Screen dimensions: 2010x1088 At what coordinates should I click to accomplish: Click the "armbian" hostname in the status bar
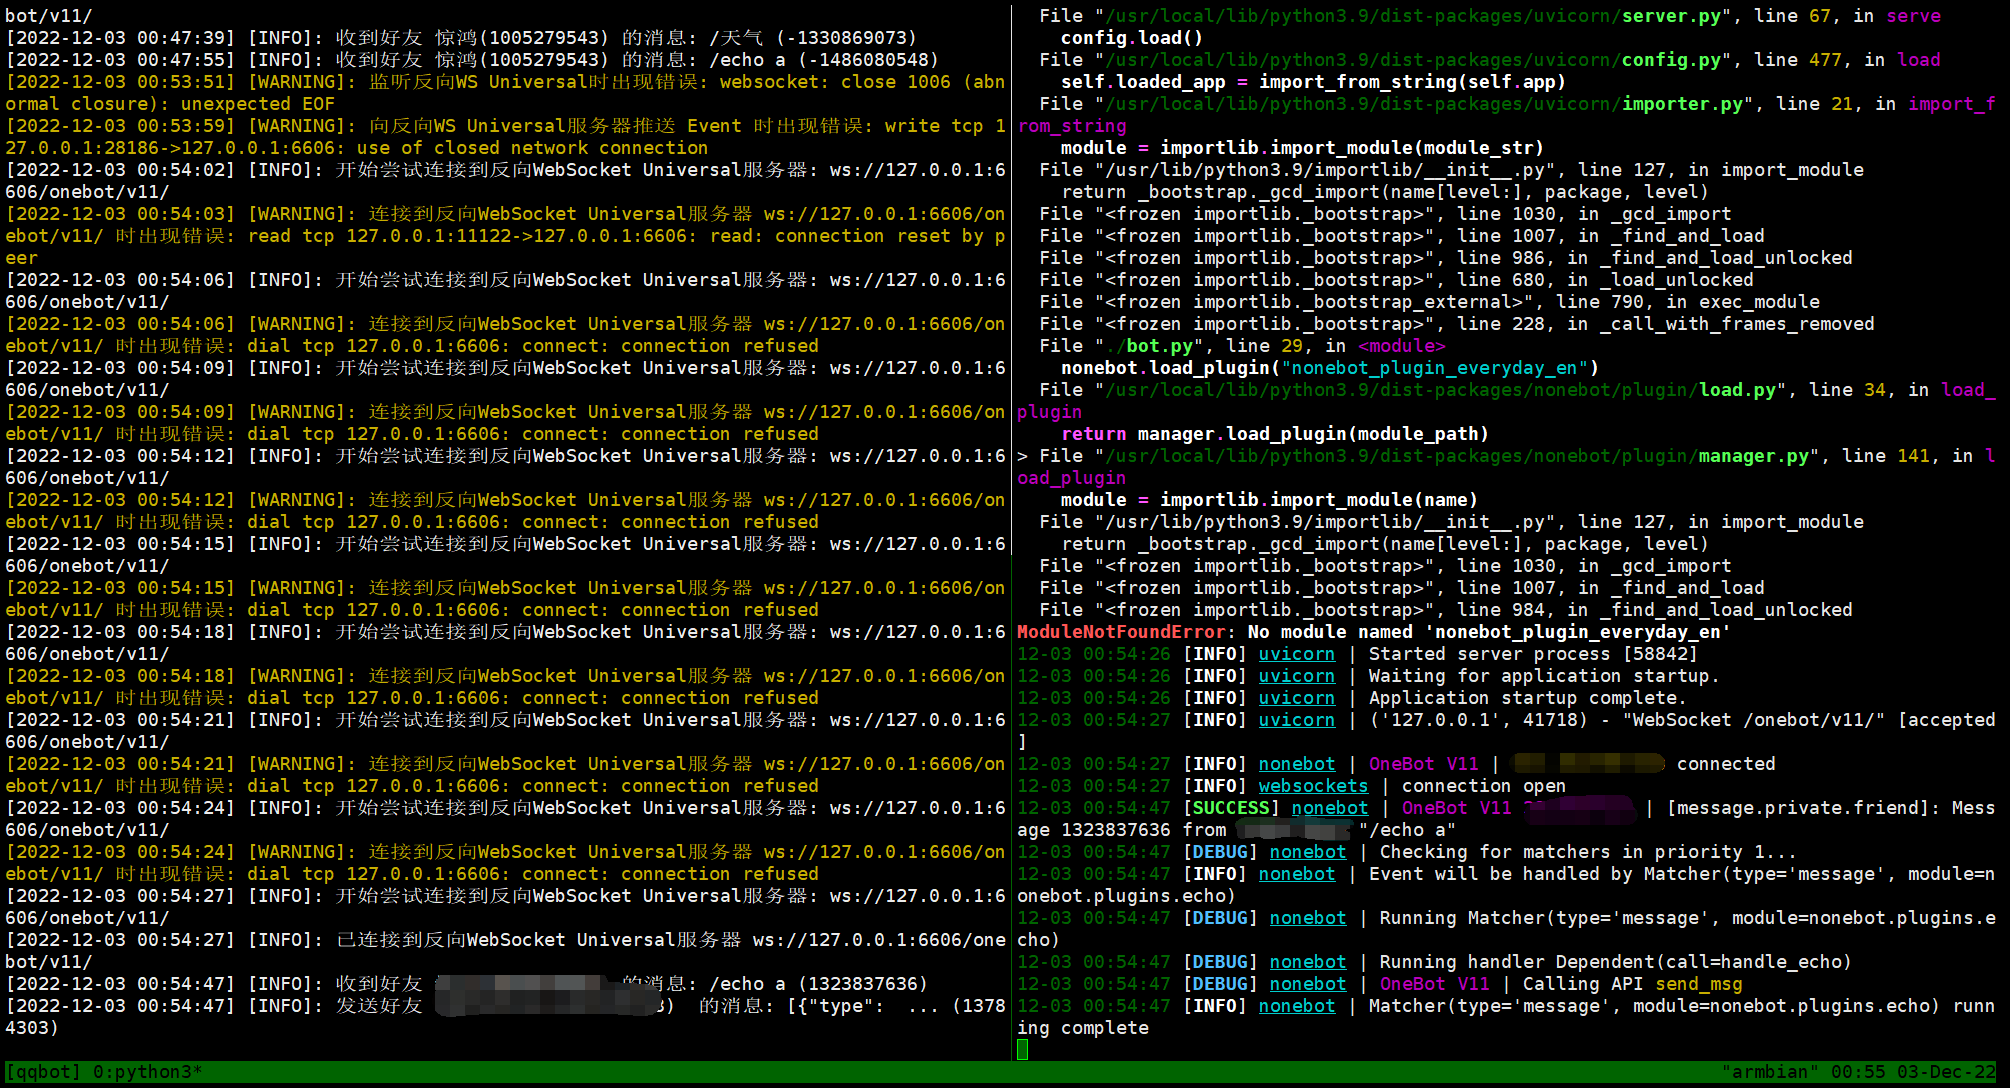[1770, 1072]
